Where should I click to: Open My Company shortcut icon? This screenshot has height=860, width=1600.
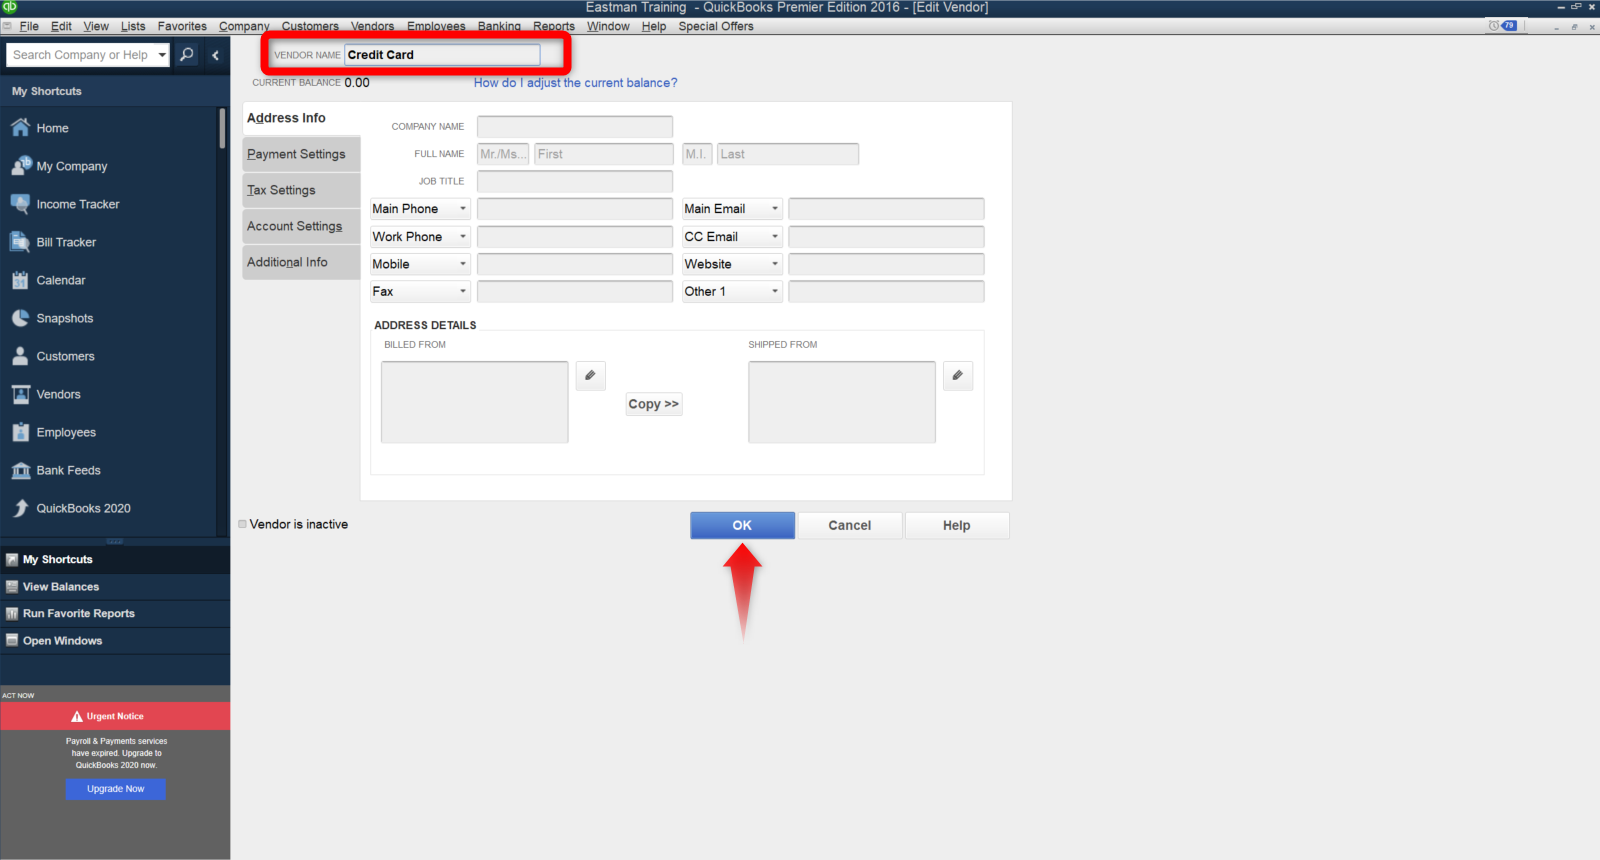(20, 166)
